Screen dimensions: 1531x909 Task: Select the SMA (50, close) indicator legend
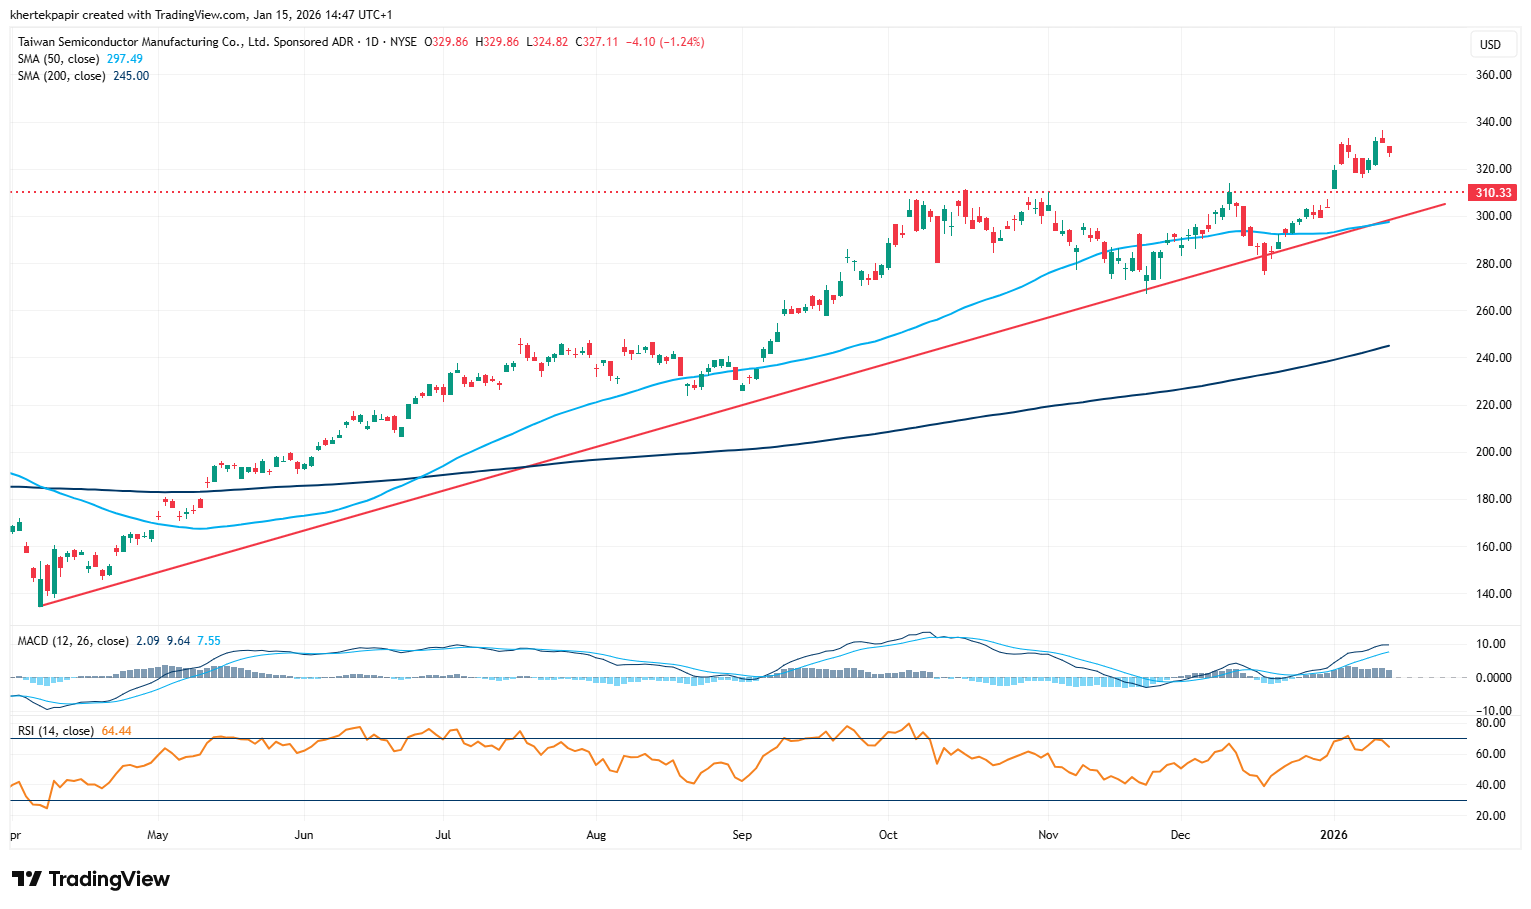click(x=58, y=59)
